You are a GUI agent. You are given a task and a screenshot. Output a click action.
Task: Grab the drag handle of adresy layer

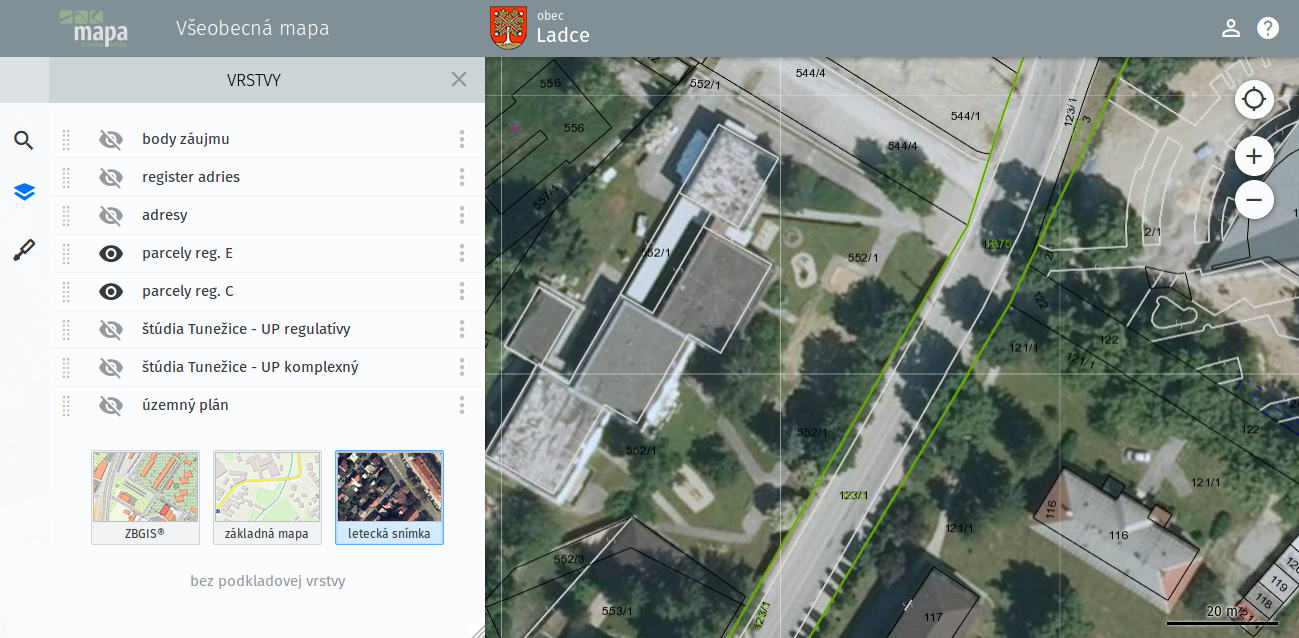(x=66, y=215)
